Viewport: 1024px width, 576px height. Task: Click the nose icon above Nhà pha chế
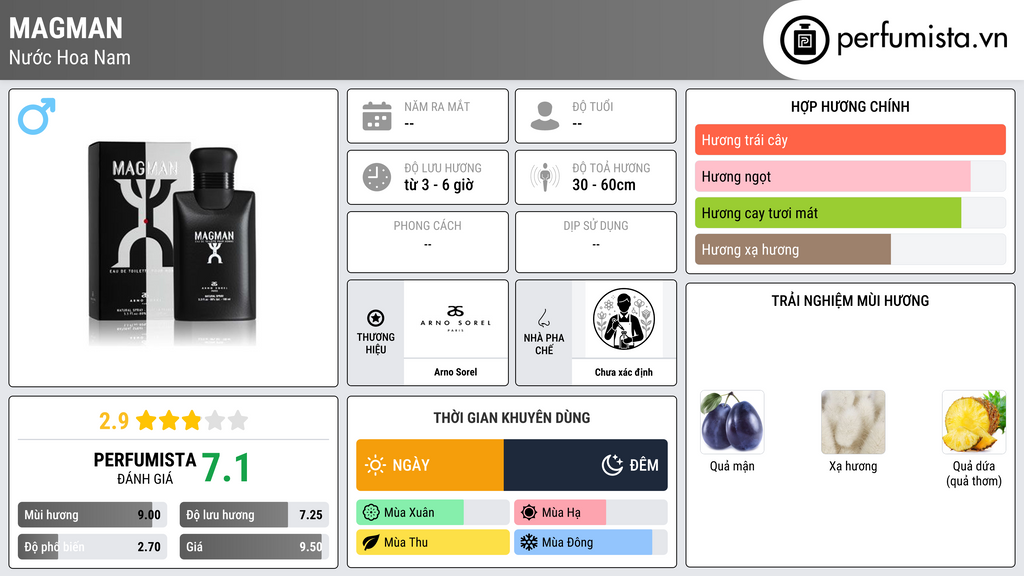click(543, 318)
